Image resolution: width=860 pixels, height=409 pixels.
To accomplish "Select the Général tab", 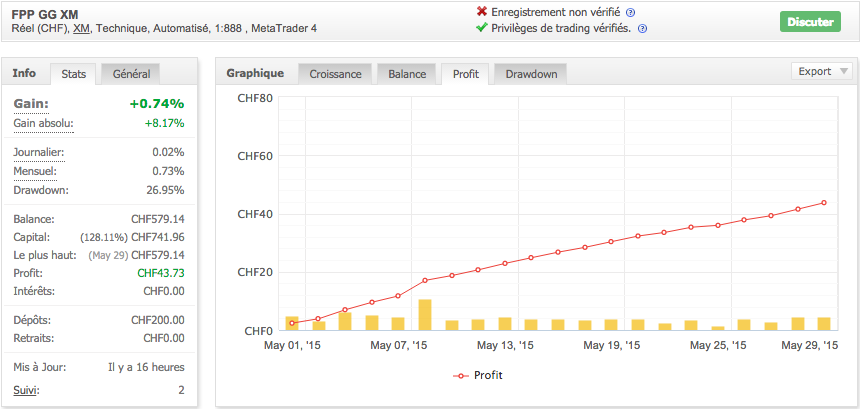I will 131,74.
